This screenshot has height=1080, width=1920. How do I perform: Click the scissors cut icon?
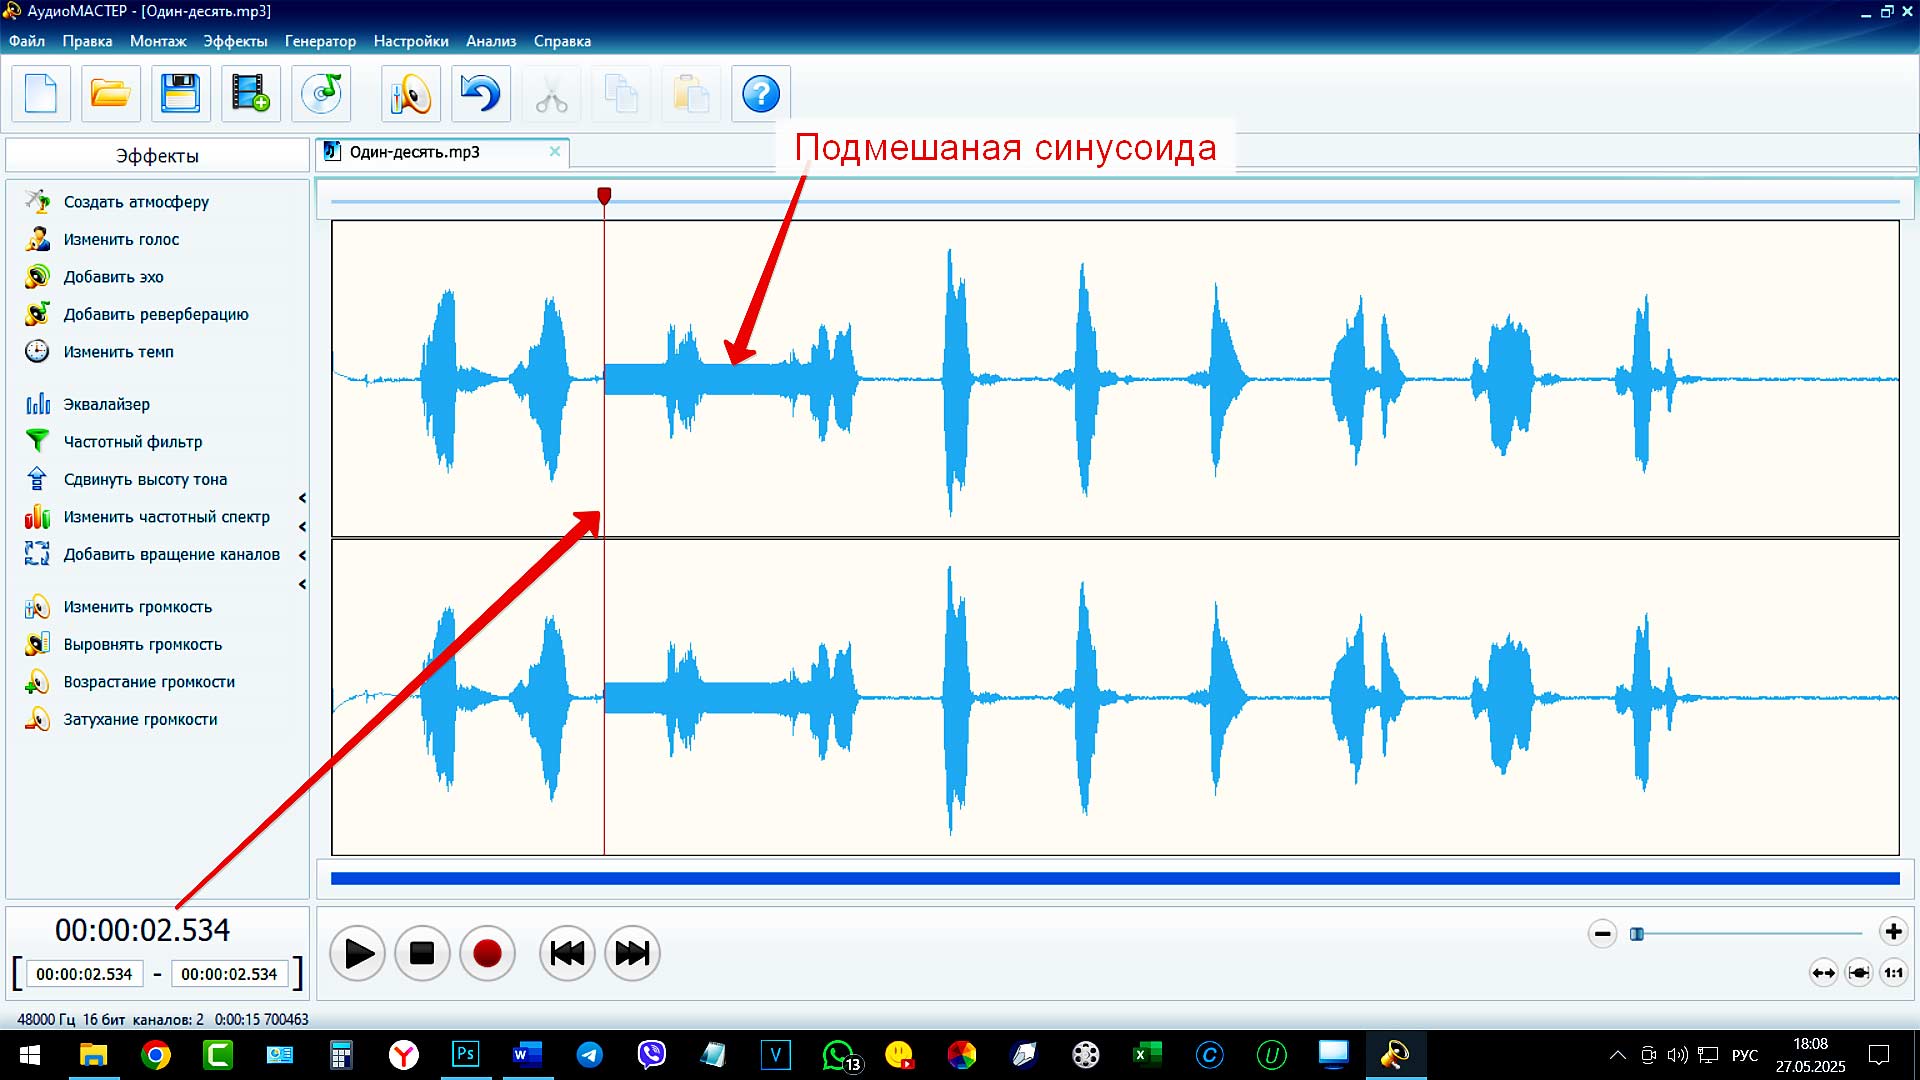click(x=551, y=94)
